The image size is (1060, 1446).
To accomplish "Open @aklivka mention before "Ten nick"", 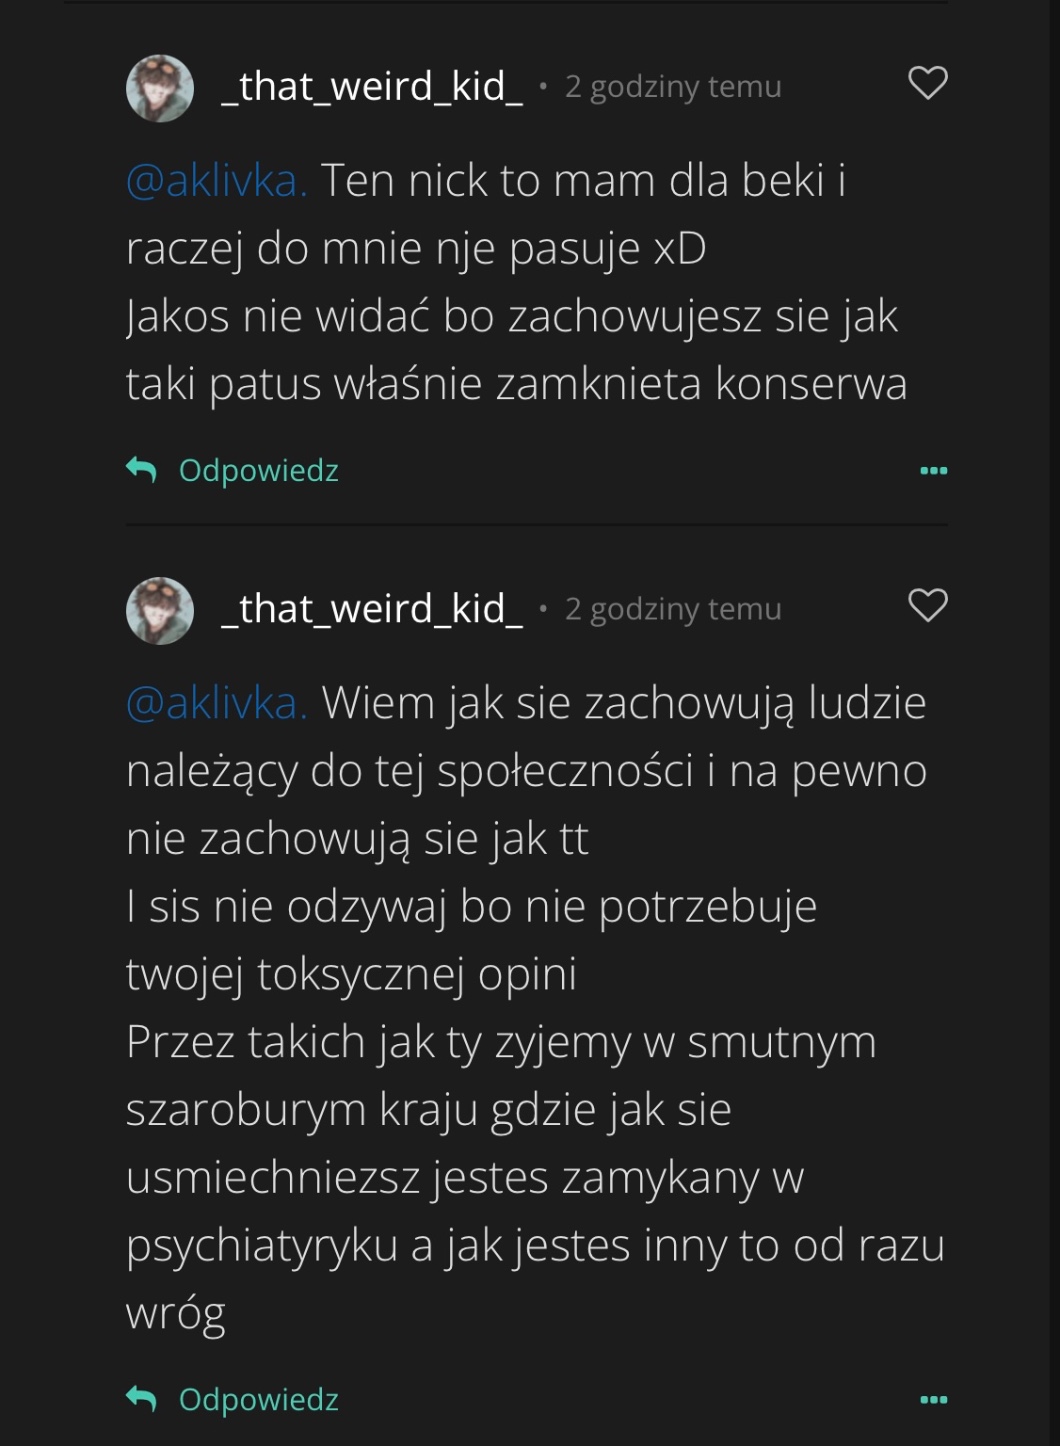I will pyautogui.click(x=216, y=181).
